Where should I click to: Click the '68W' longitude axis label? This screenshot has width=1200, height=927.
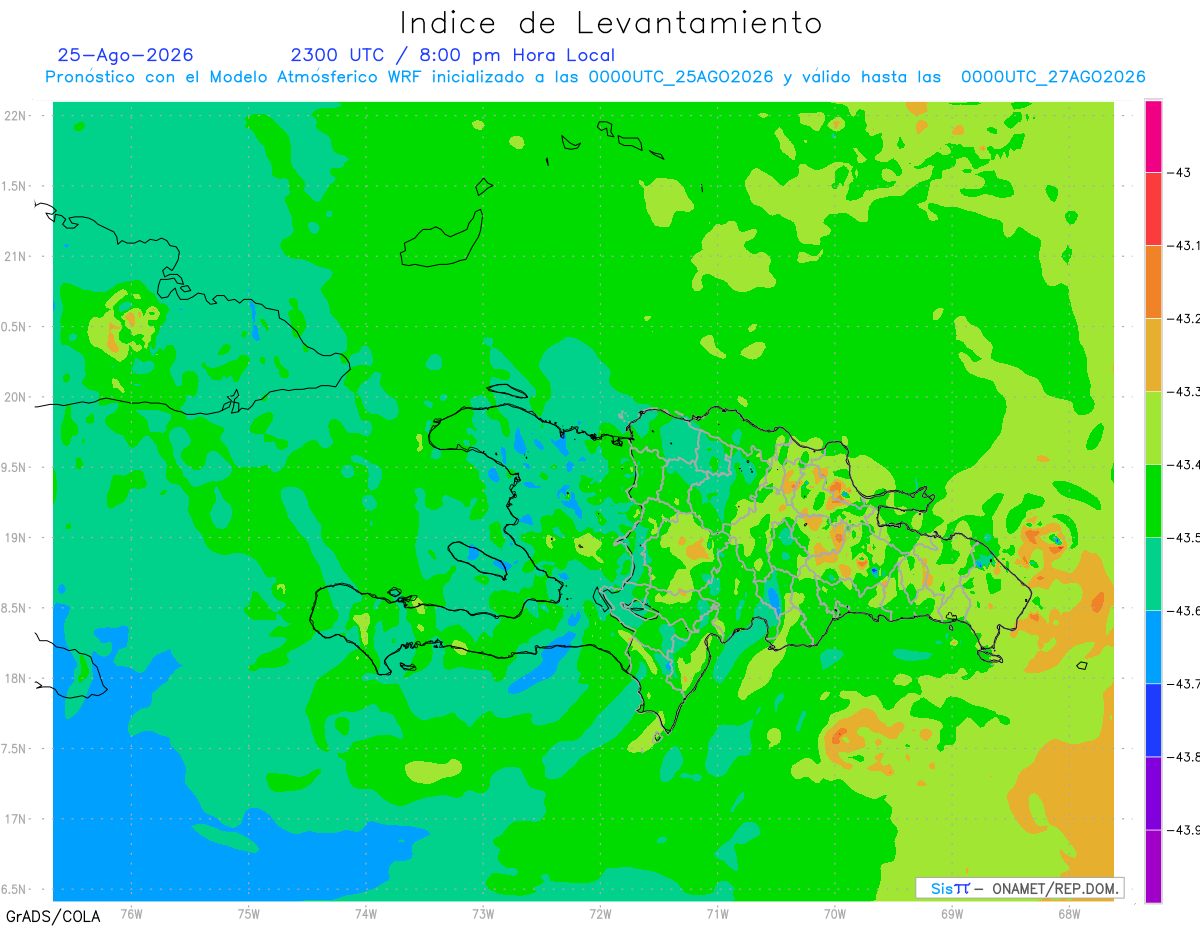1068,914
